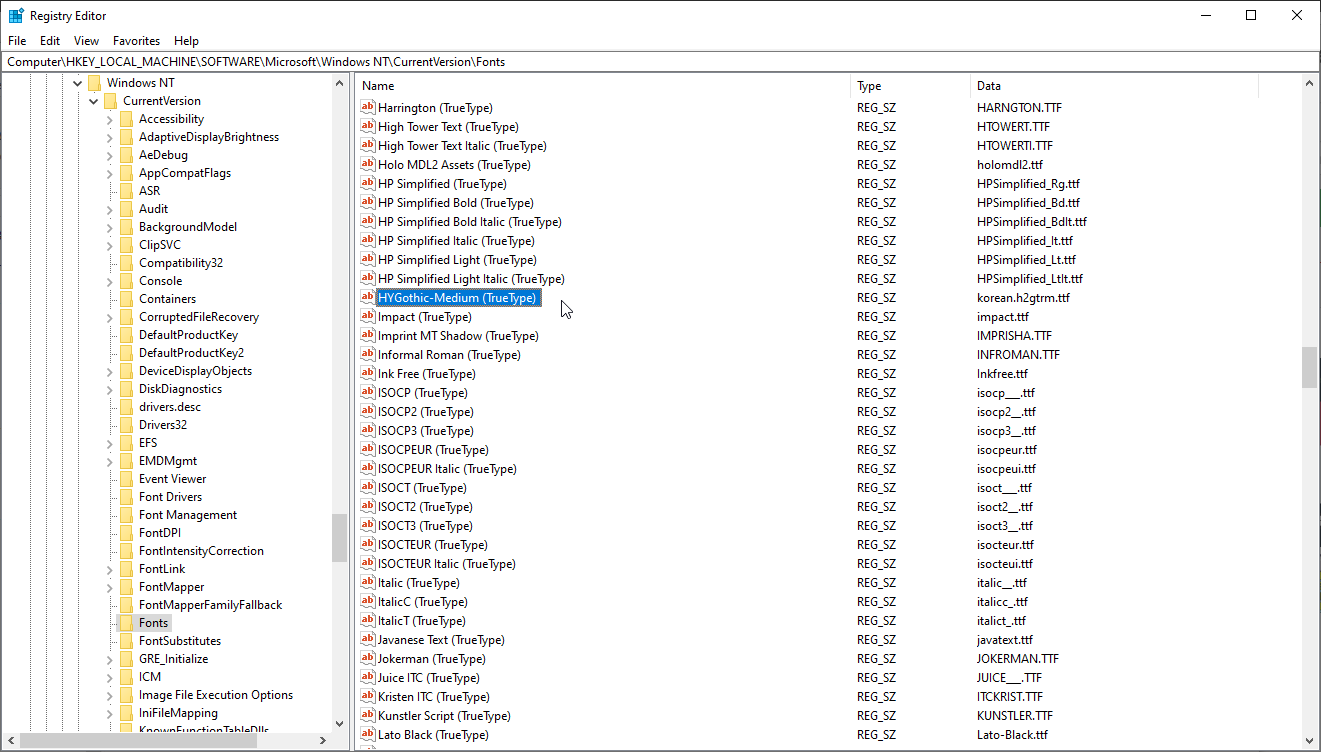Click the string value icon for Harrington (TrueType)

368,107
